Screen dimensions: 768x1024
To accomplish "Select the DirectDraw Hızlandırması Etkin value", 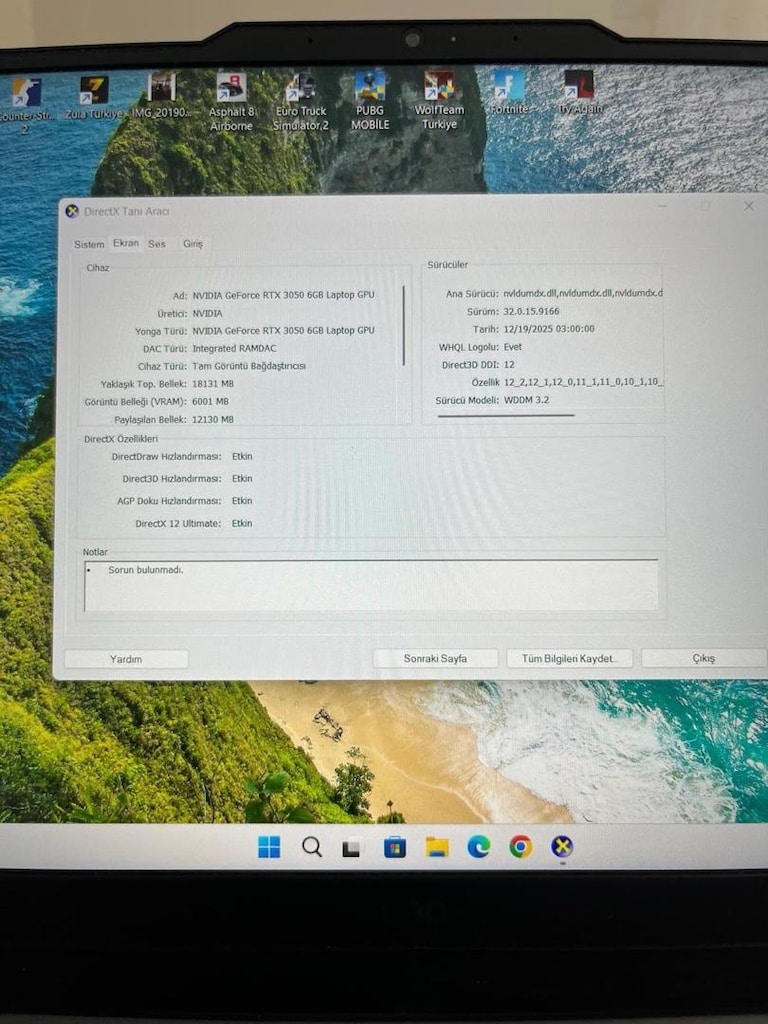I will [x=242, y=456].
